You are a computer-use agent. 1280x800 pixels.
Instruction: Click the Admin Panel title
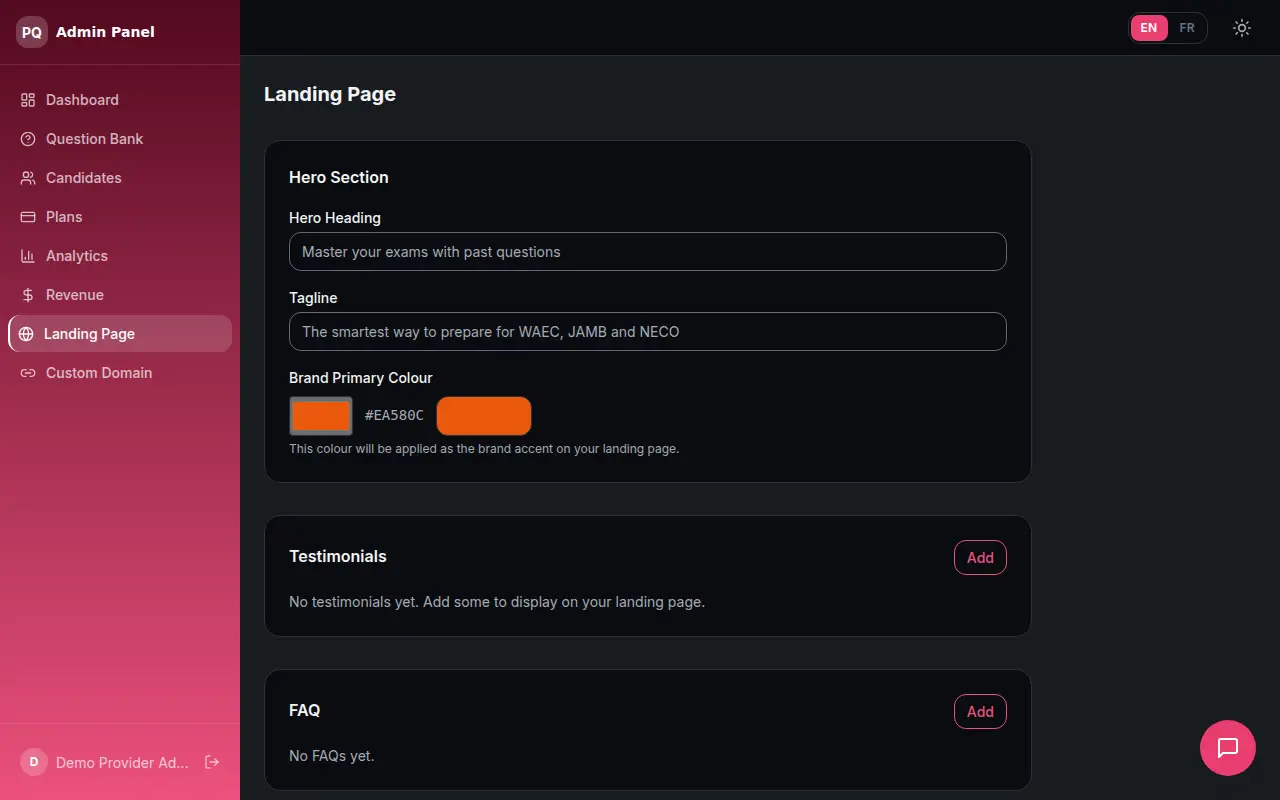coord(105,32)
